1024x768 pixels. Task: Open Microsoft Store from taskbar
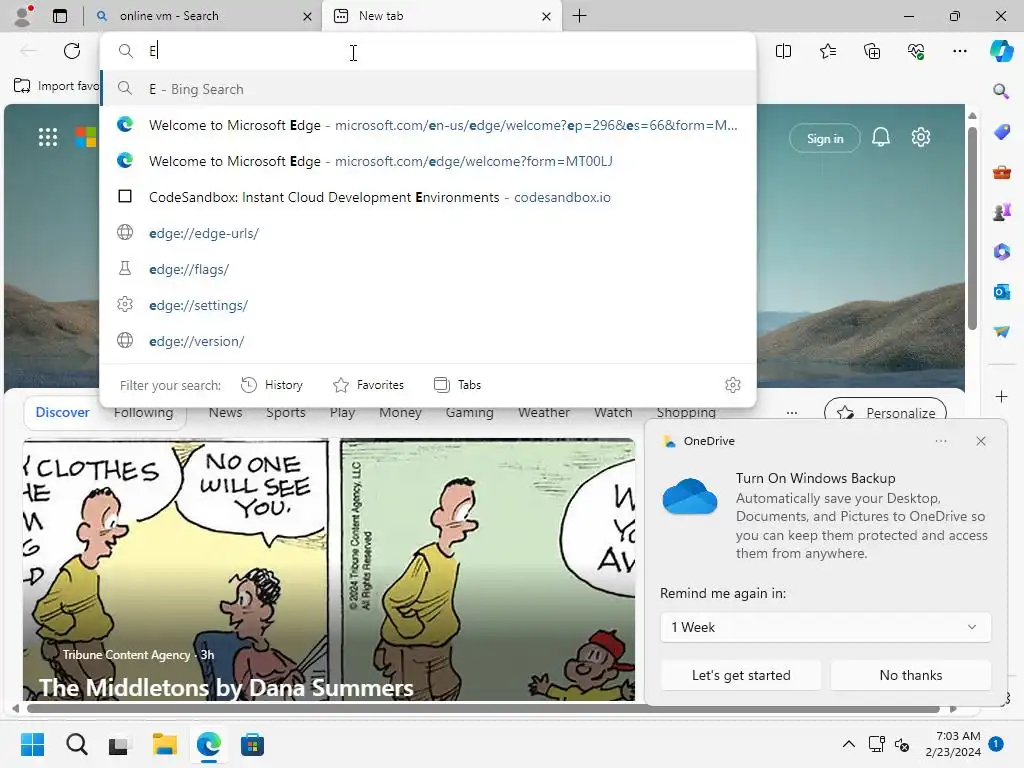252,744
